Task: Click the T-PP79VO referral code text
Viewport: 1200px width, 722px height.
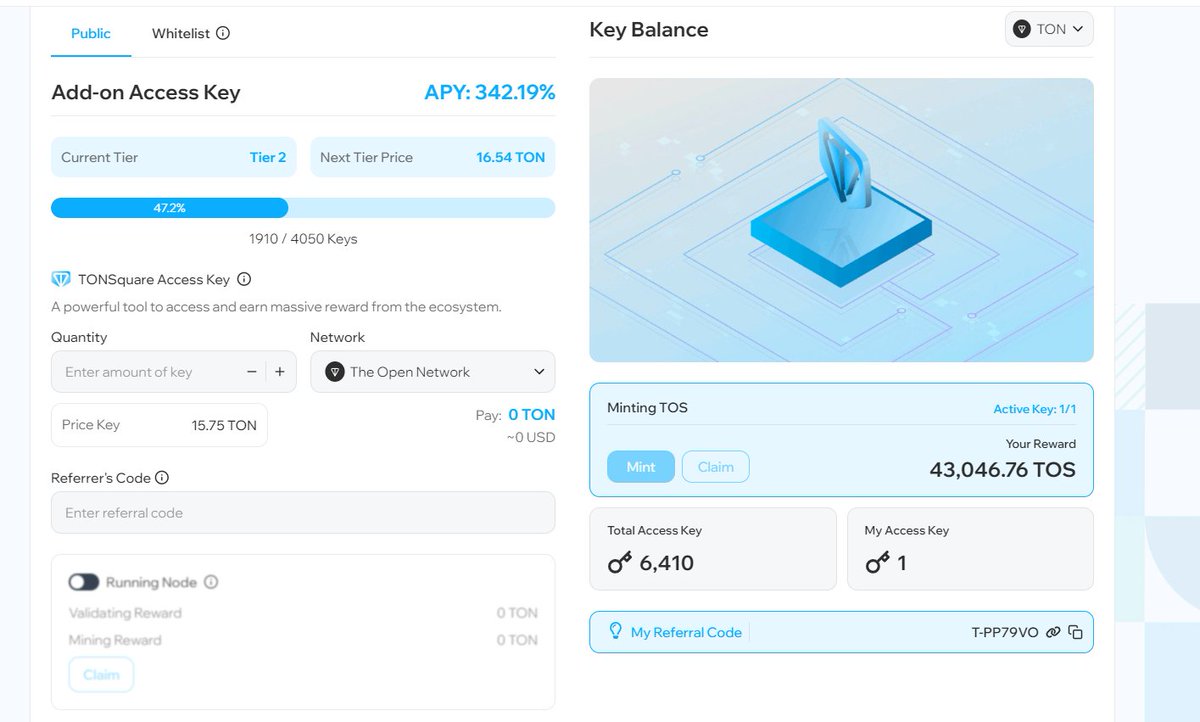Action: point(1005,632)
